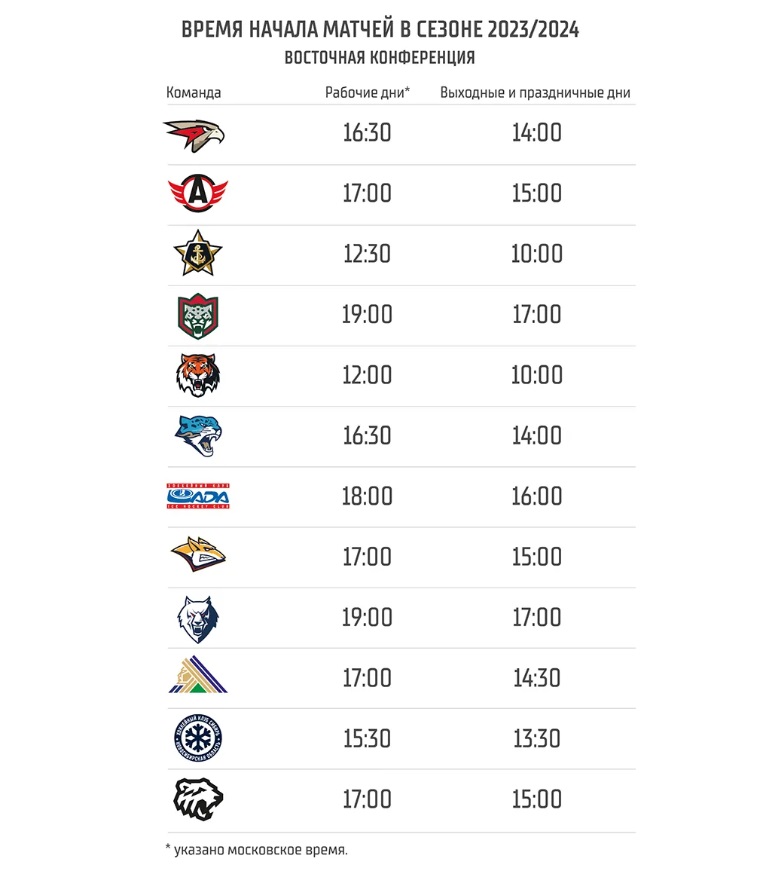Open the Salavat Yulaev green-blue logo
Image resolution: width=762 pixels, height=875 pixels.
click(x=197, y=678)
